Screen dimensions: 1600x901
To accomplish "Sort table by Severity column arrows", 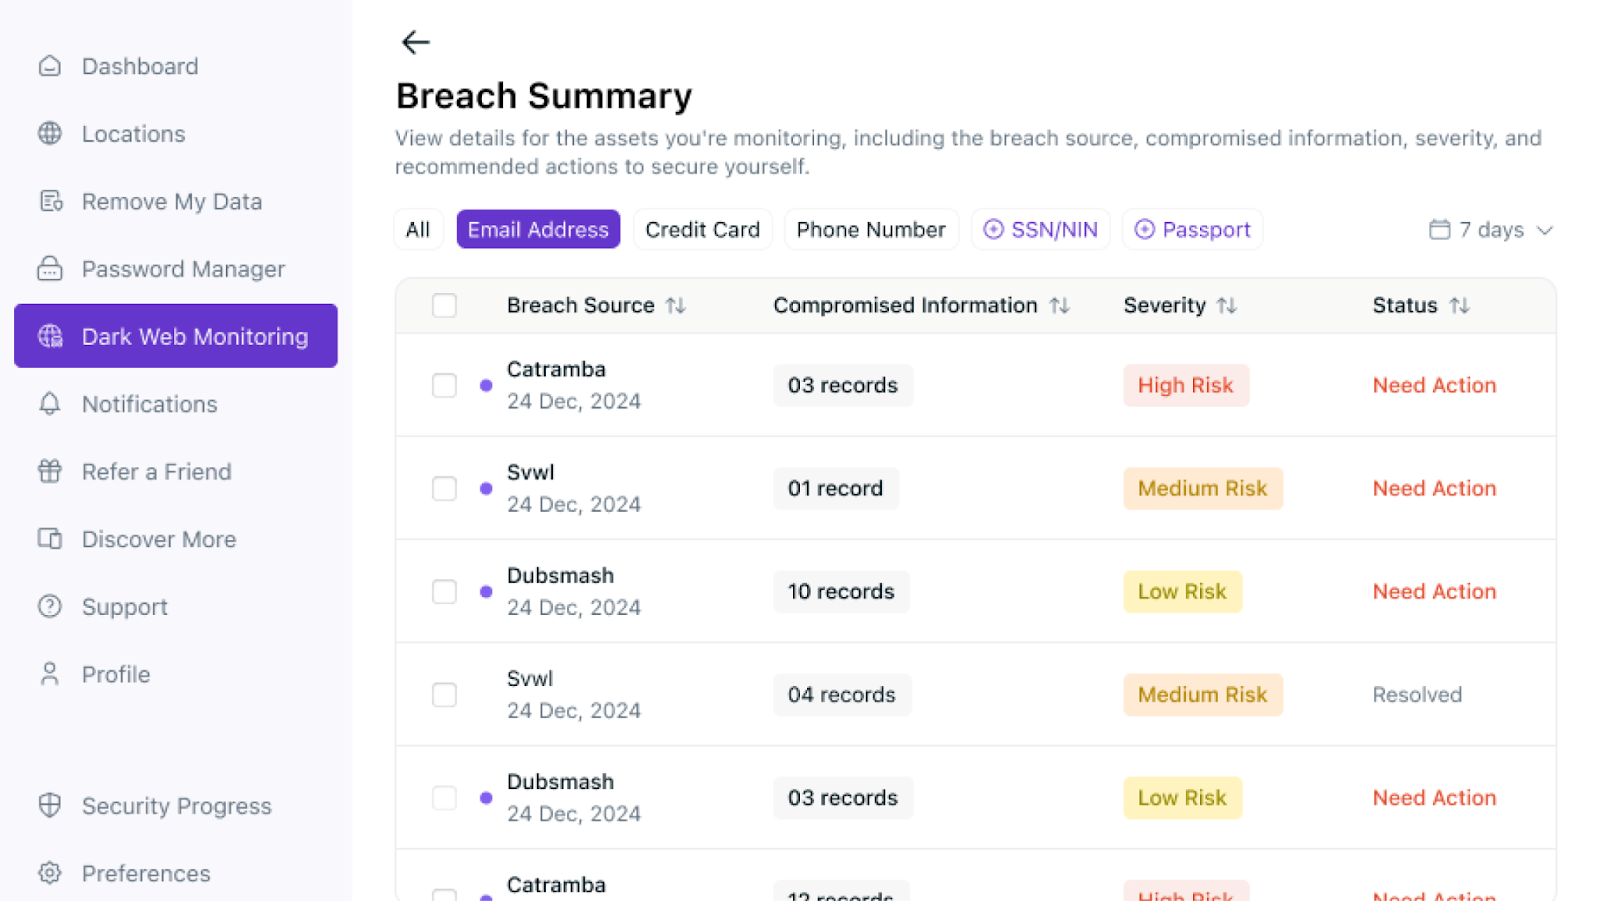I will 1227,305.
